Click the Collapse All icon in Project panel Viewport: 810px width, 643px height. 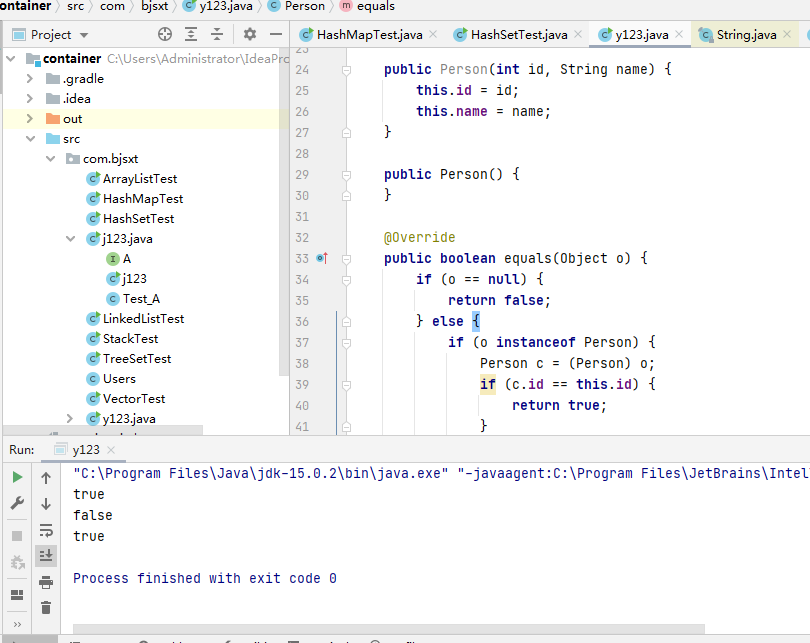[217, 35]
